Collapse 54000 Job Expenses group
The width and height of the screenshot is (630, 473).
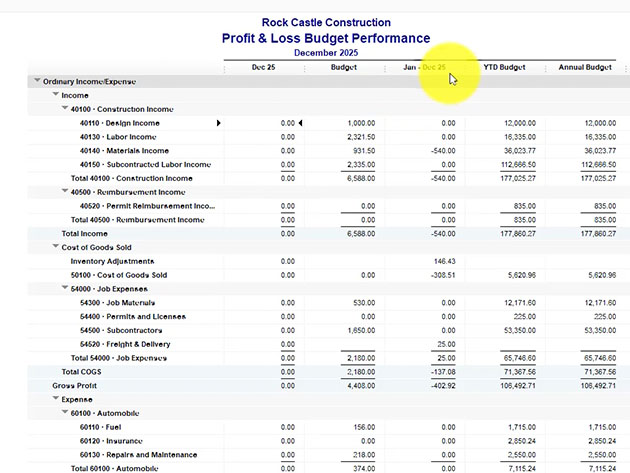(x=65, y=288)
